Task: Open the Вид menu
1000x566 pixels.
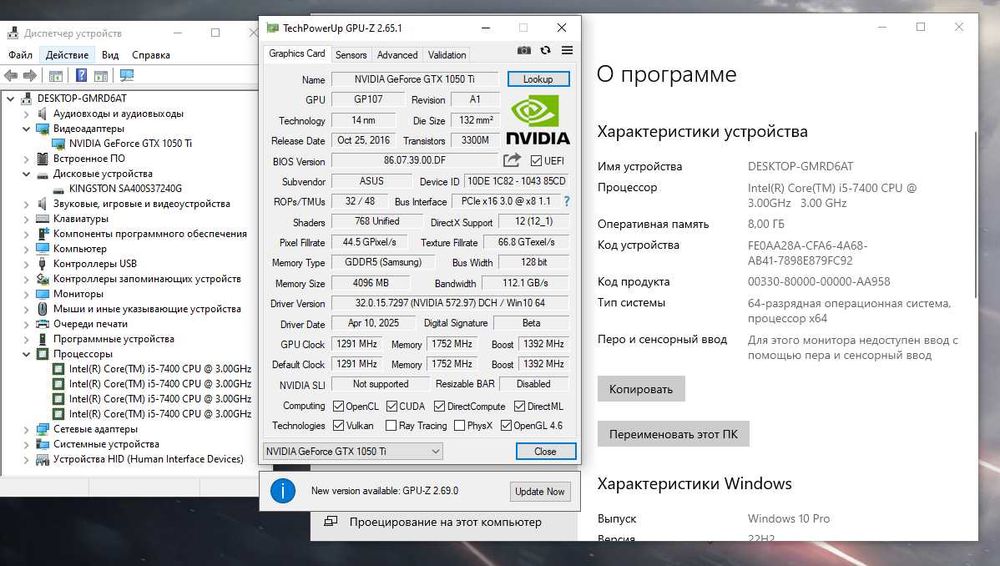Action: click(x=110, y=55)
